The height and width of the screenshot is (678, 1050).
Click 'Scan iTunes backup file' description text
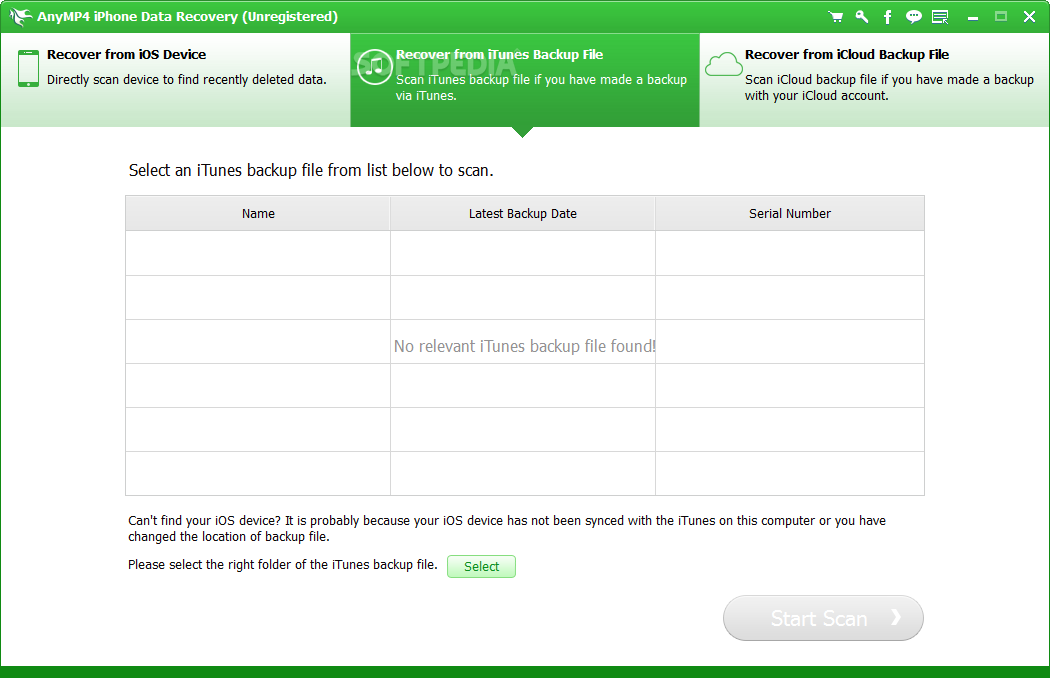541,88
